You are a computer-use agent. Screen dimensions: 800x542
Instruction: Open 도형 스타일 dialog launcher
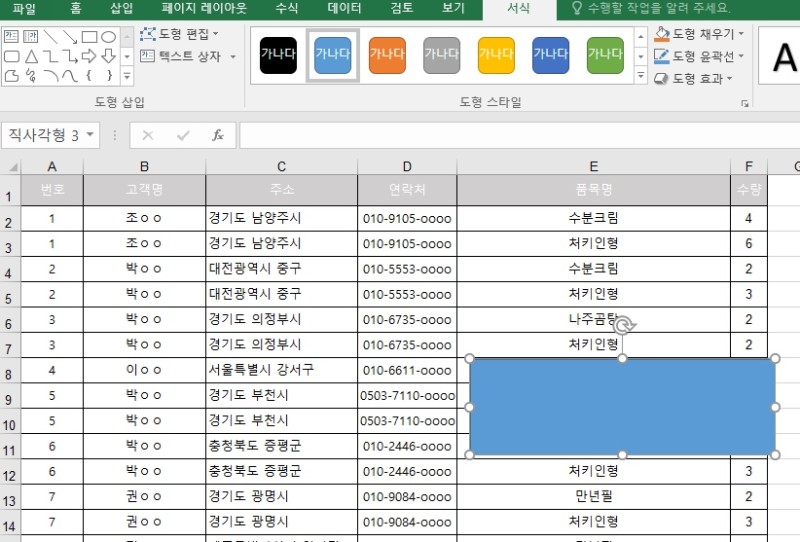[745, 104]
